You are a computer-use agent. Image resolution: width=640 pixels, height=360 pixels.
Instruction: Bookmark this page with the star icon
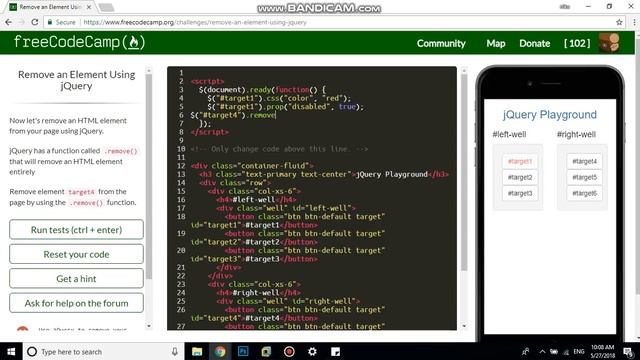[619, 22]
